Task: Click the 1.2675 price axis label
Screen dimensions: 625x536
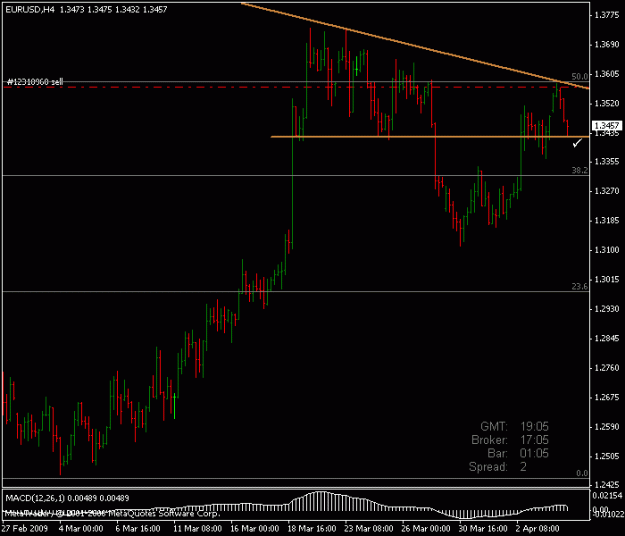Action: (607, 398)
